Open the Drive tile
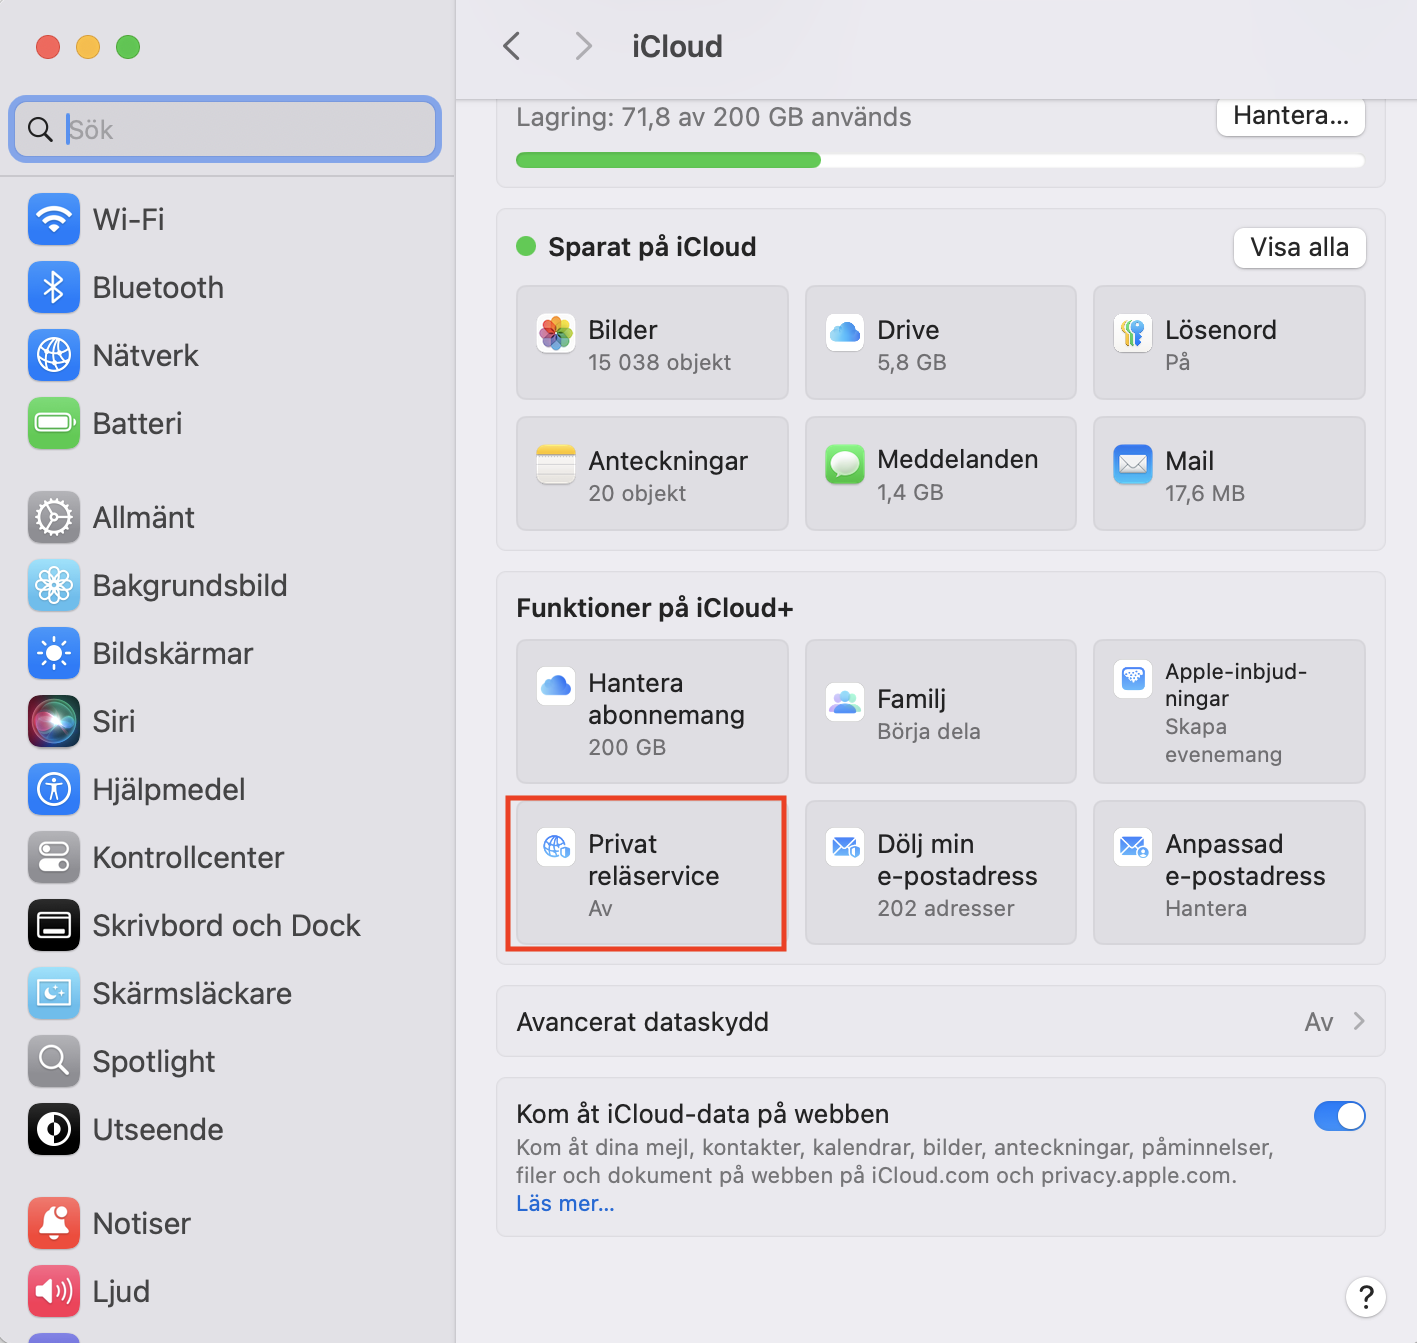This screenshot has height=1343, width=1417. click(x=940, y=342)
